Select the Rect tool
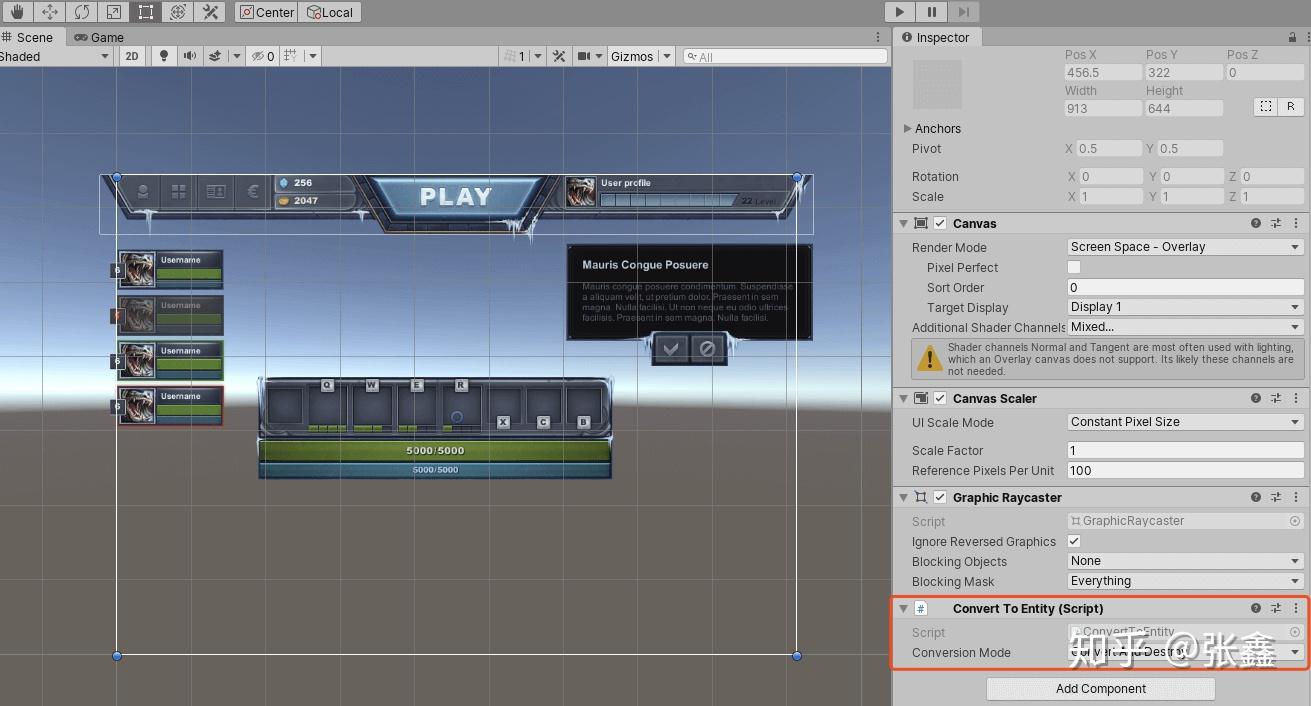This screenshot has height=706, width=1311. click(145, 12)
